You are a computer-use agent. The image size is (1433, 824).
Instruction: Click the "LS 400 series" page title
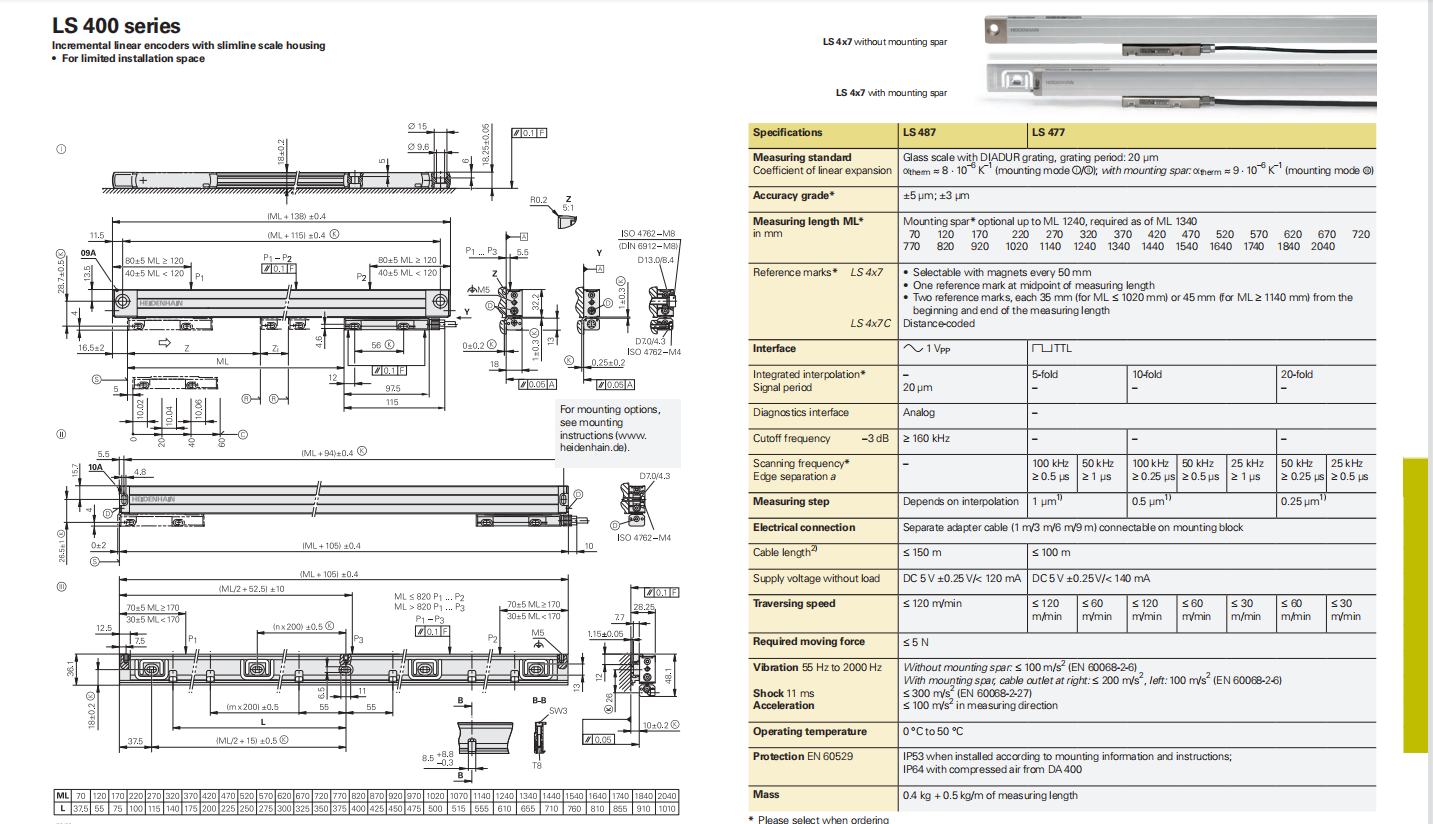pyautogui.click(x=116, y=27)
